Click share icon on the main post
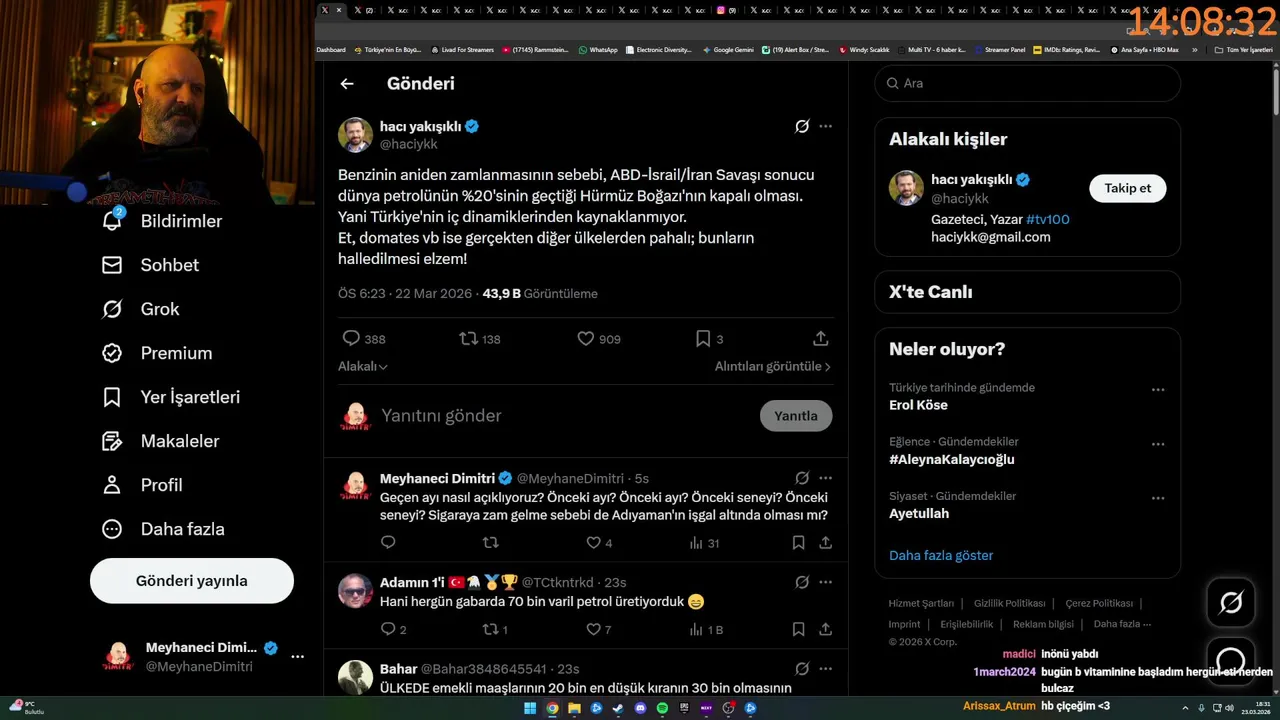This screenshot has height=720, width=1280. (x=820, y=339)
